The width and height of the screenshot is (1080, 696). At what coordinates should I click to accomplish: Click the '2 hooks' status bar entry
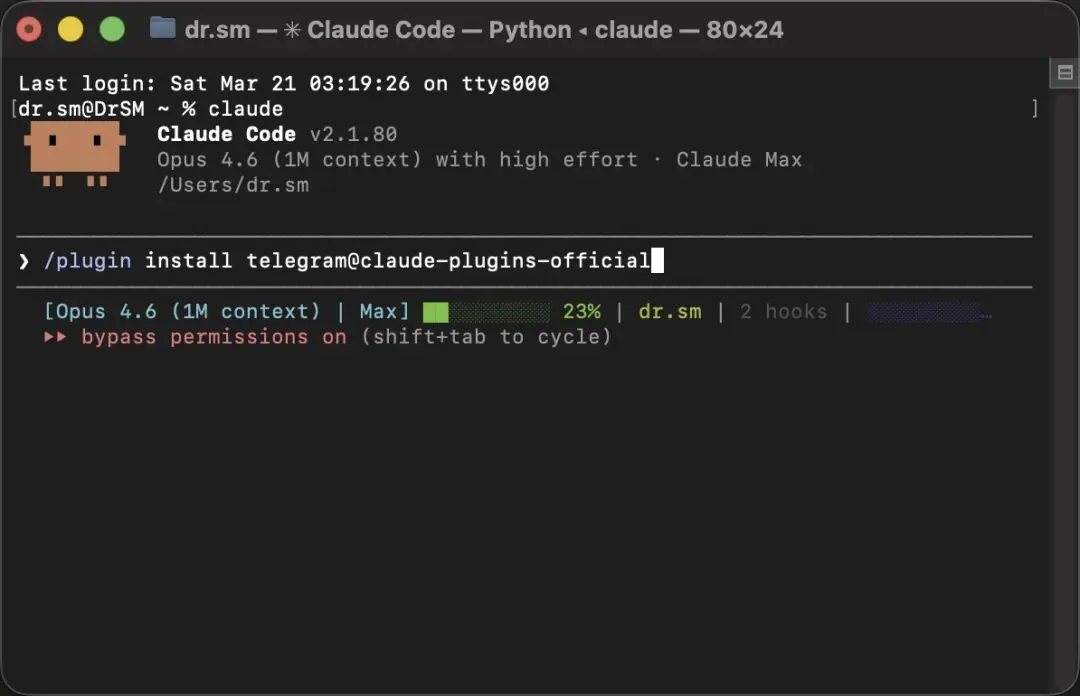783,311
